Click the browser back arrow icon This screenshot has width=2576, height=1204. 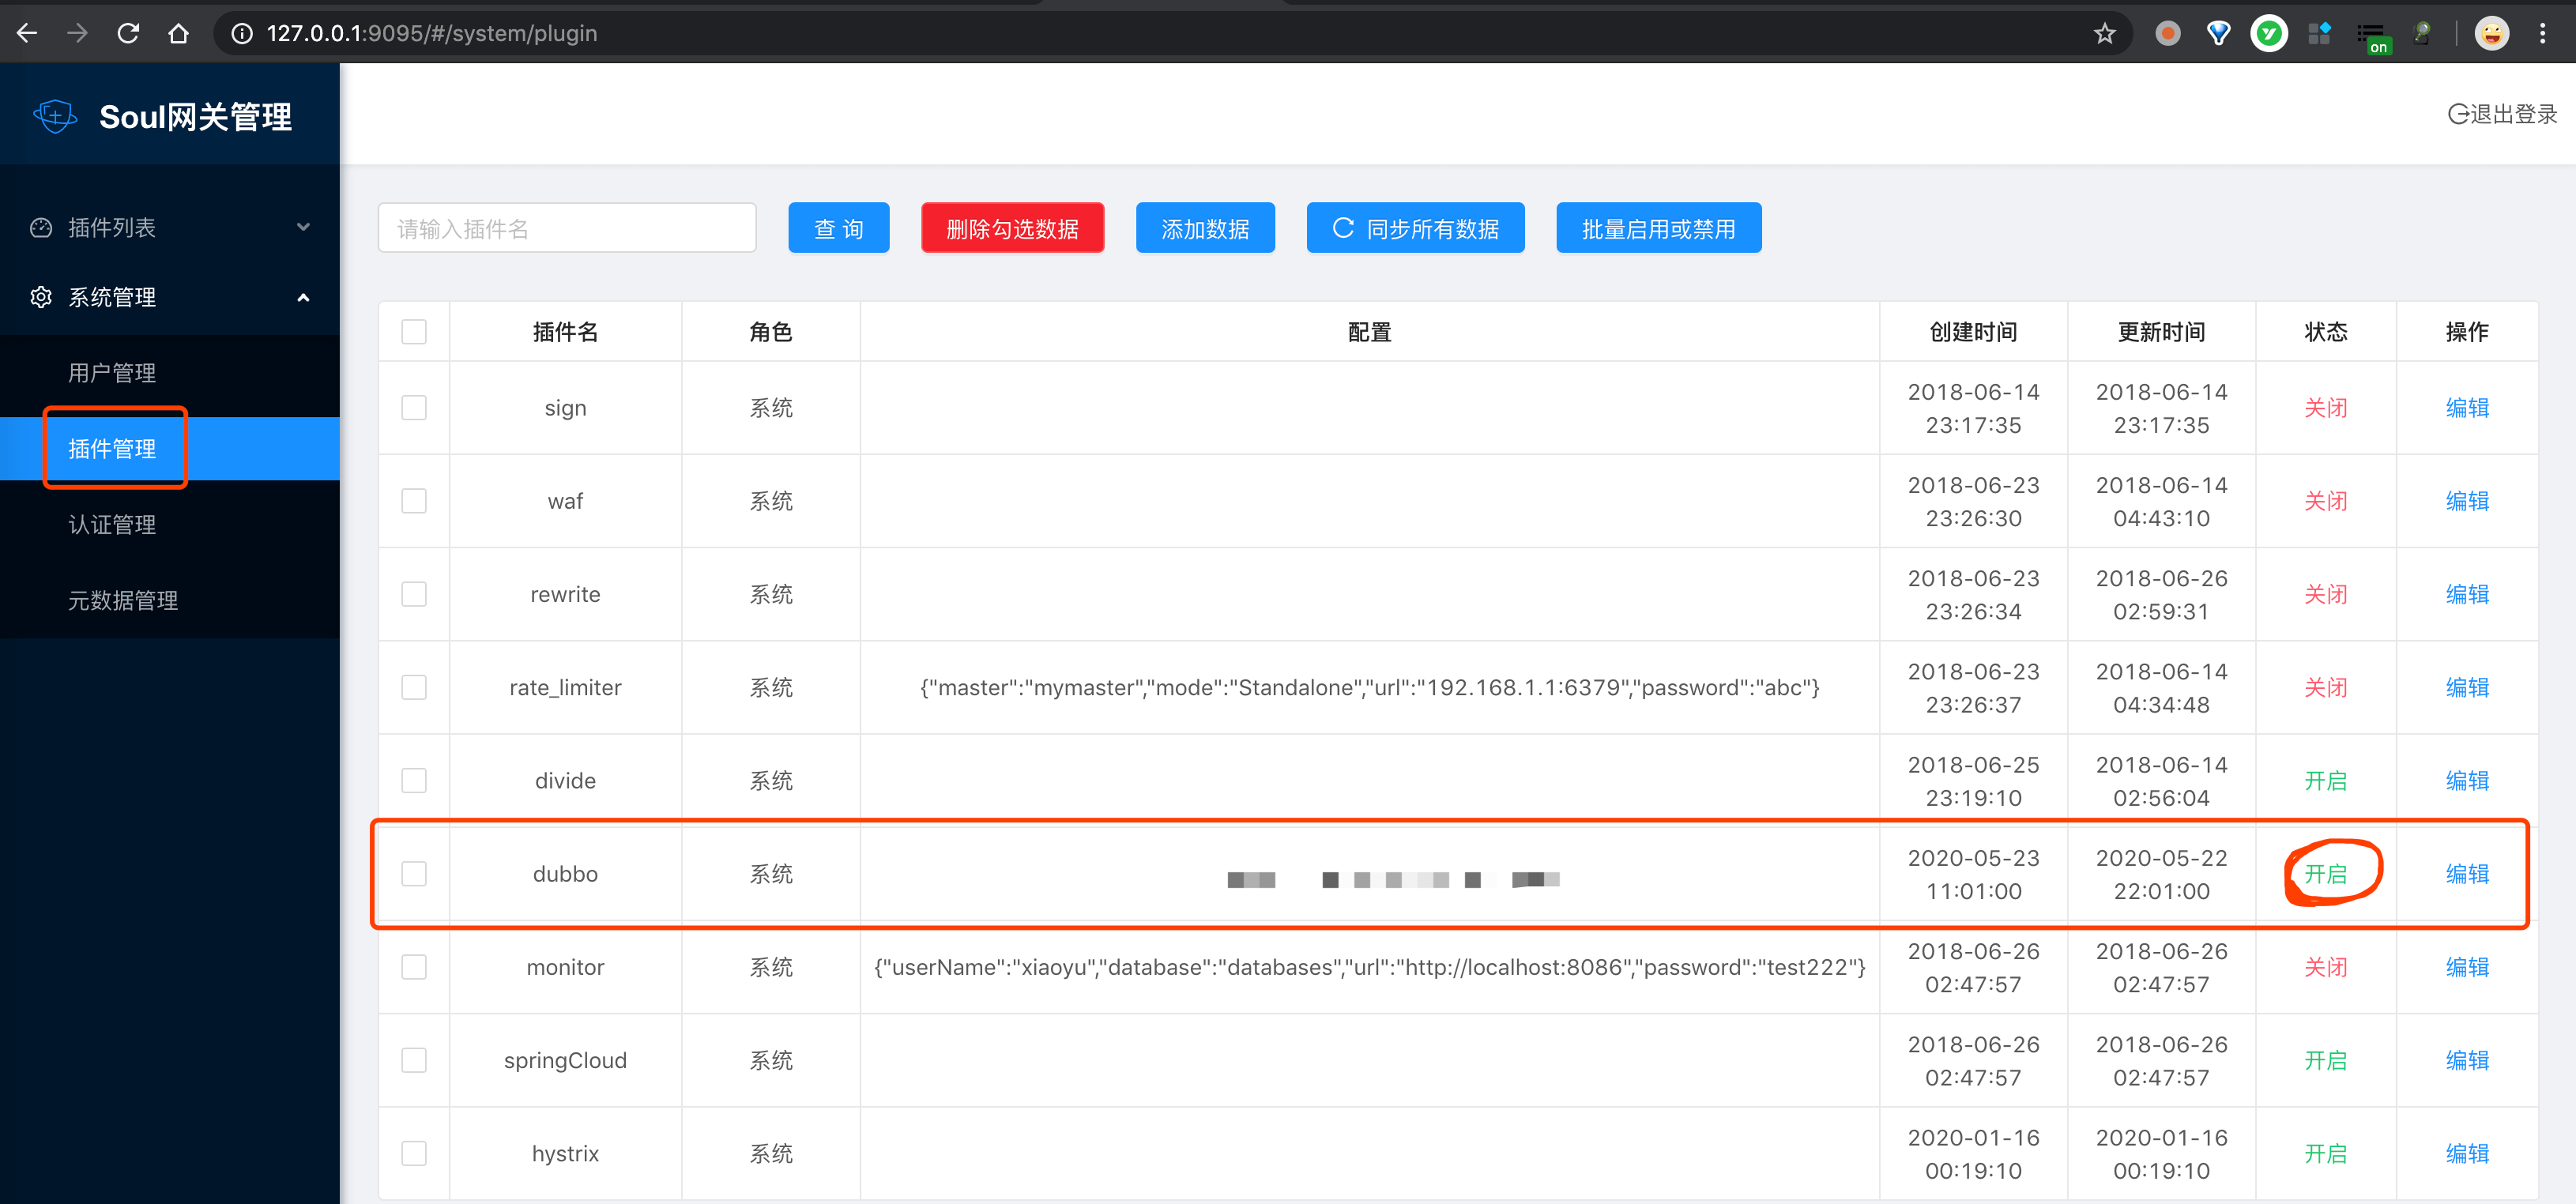click(x=27, y=33)
